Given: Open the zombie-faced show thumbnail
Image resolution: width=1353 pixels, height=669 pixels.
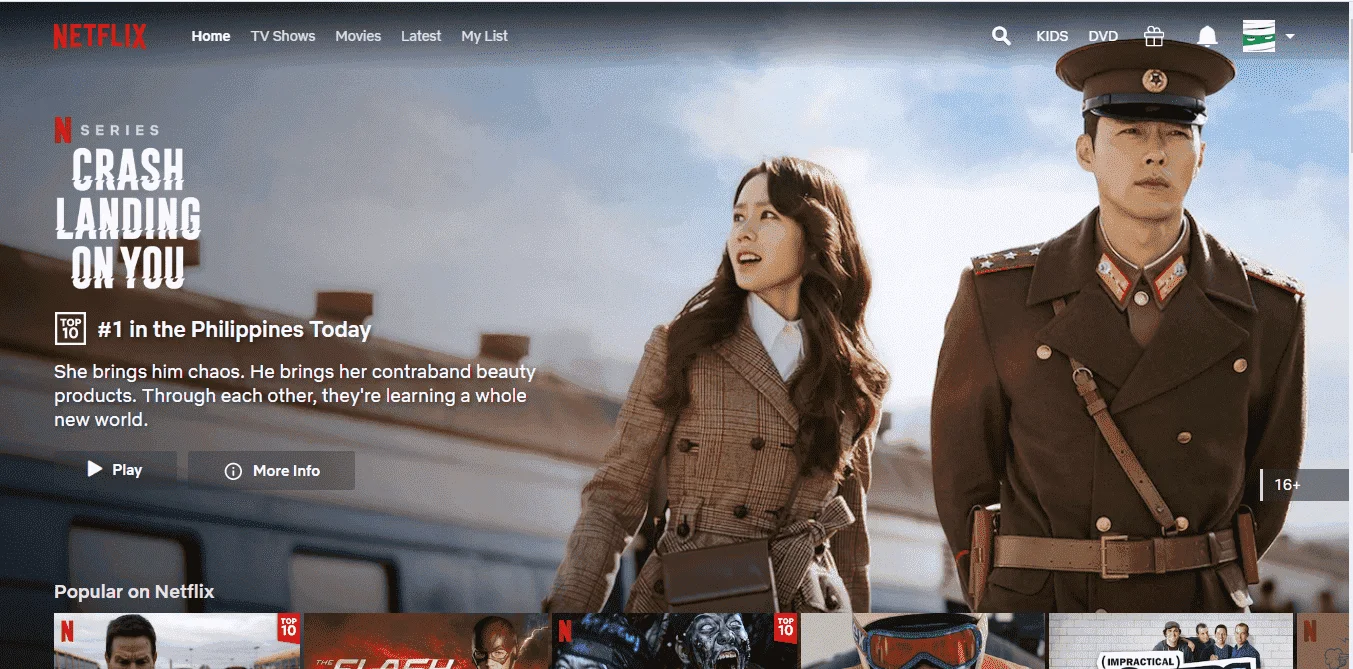Looking at the screenshot, I should (675, 641).
